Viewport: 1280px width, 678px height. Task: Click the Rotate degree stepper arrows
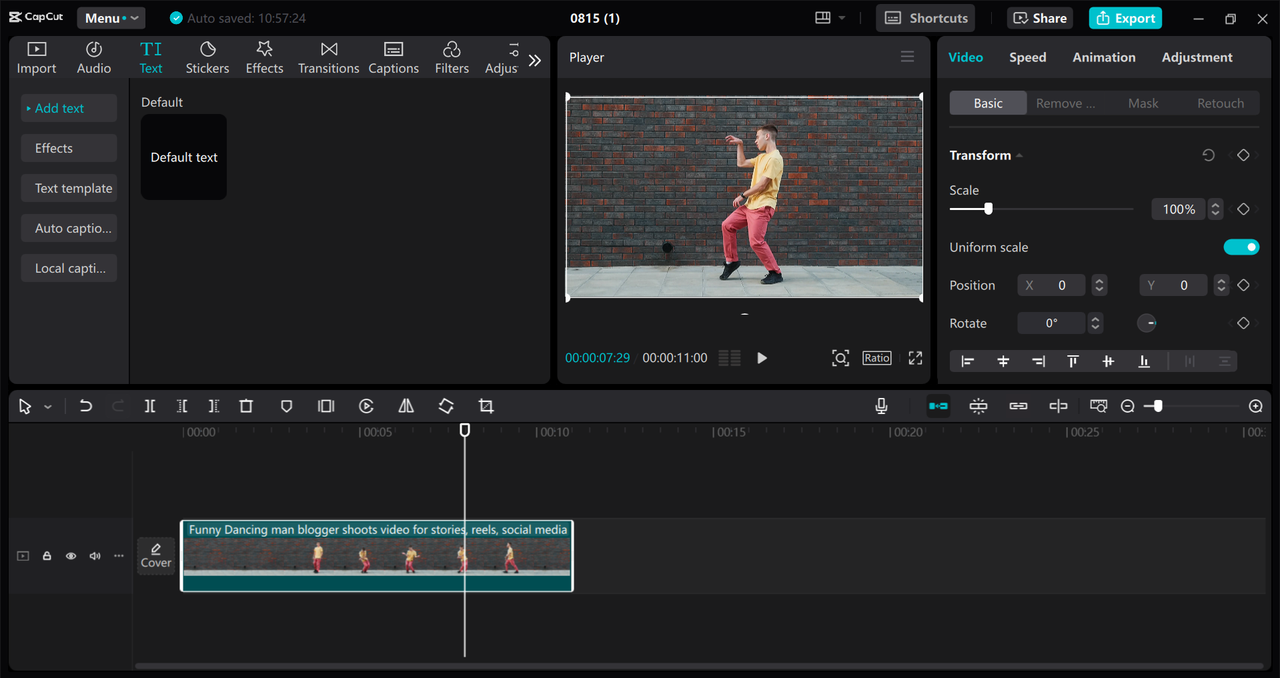click(1095, 323)
